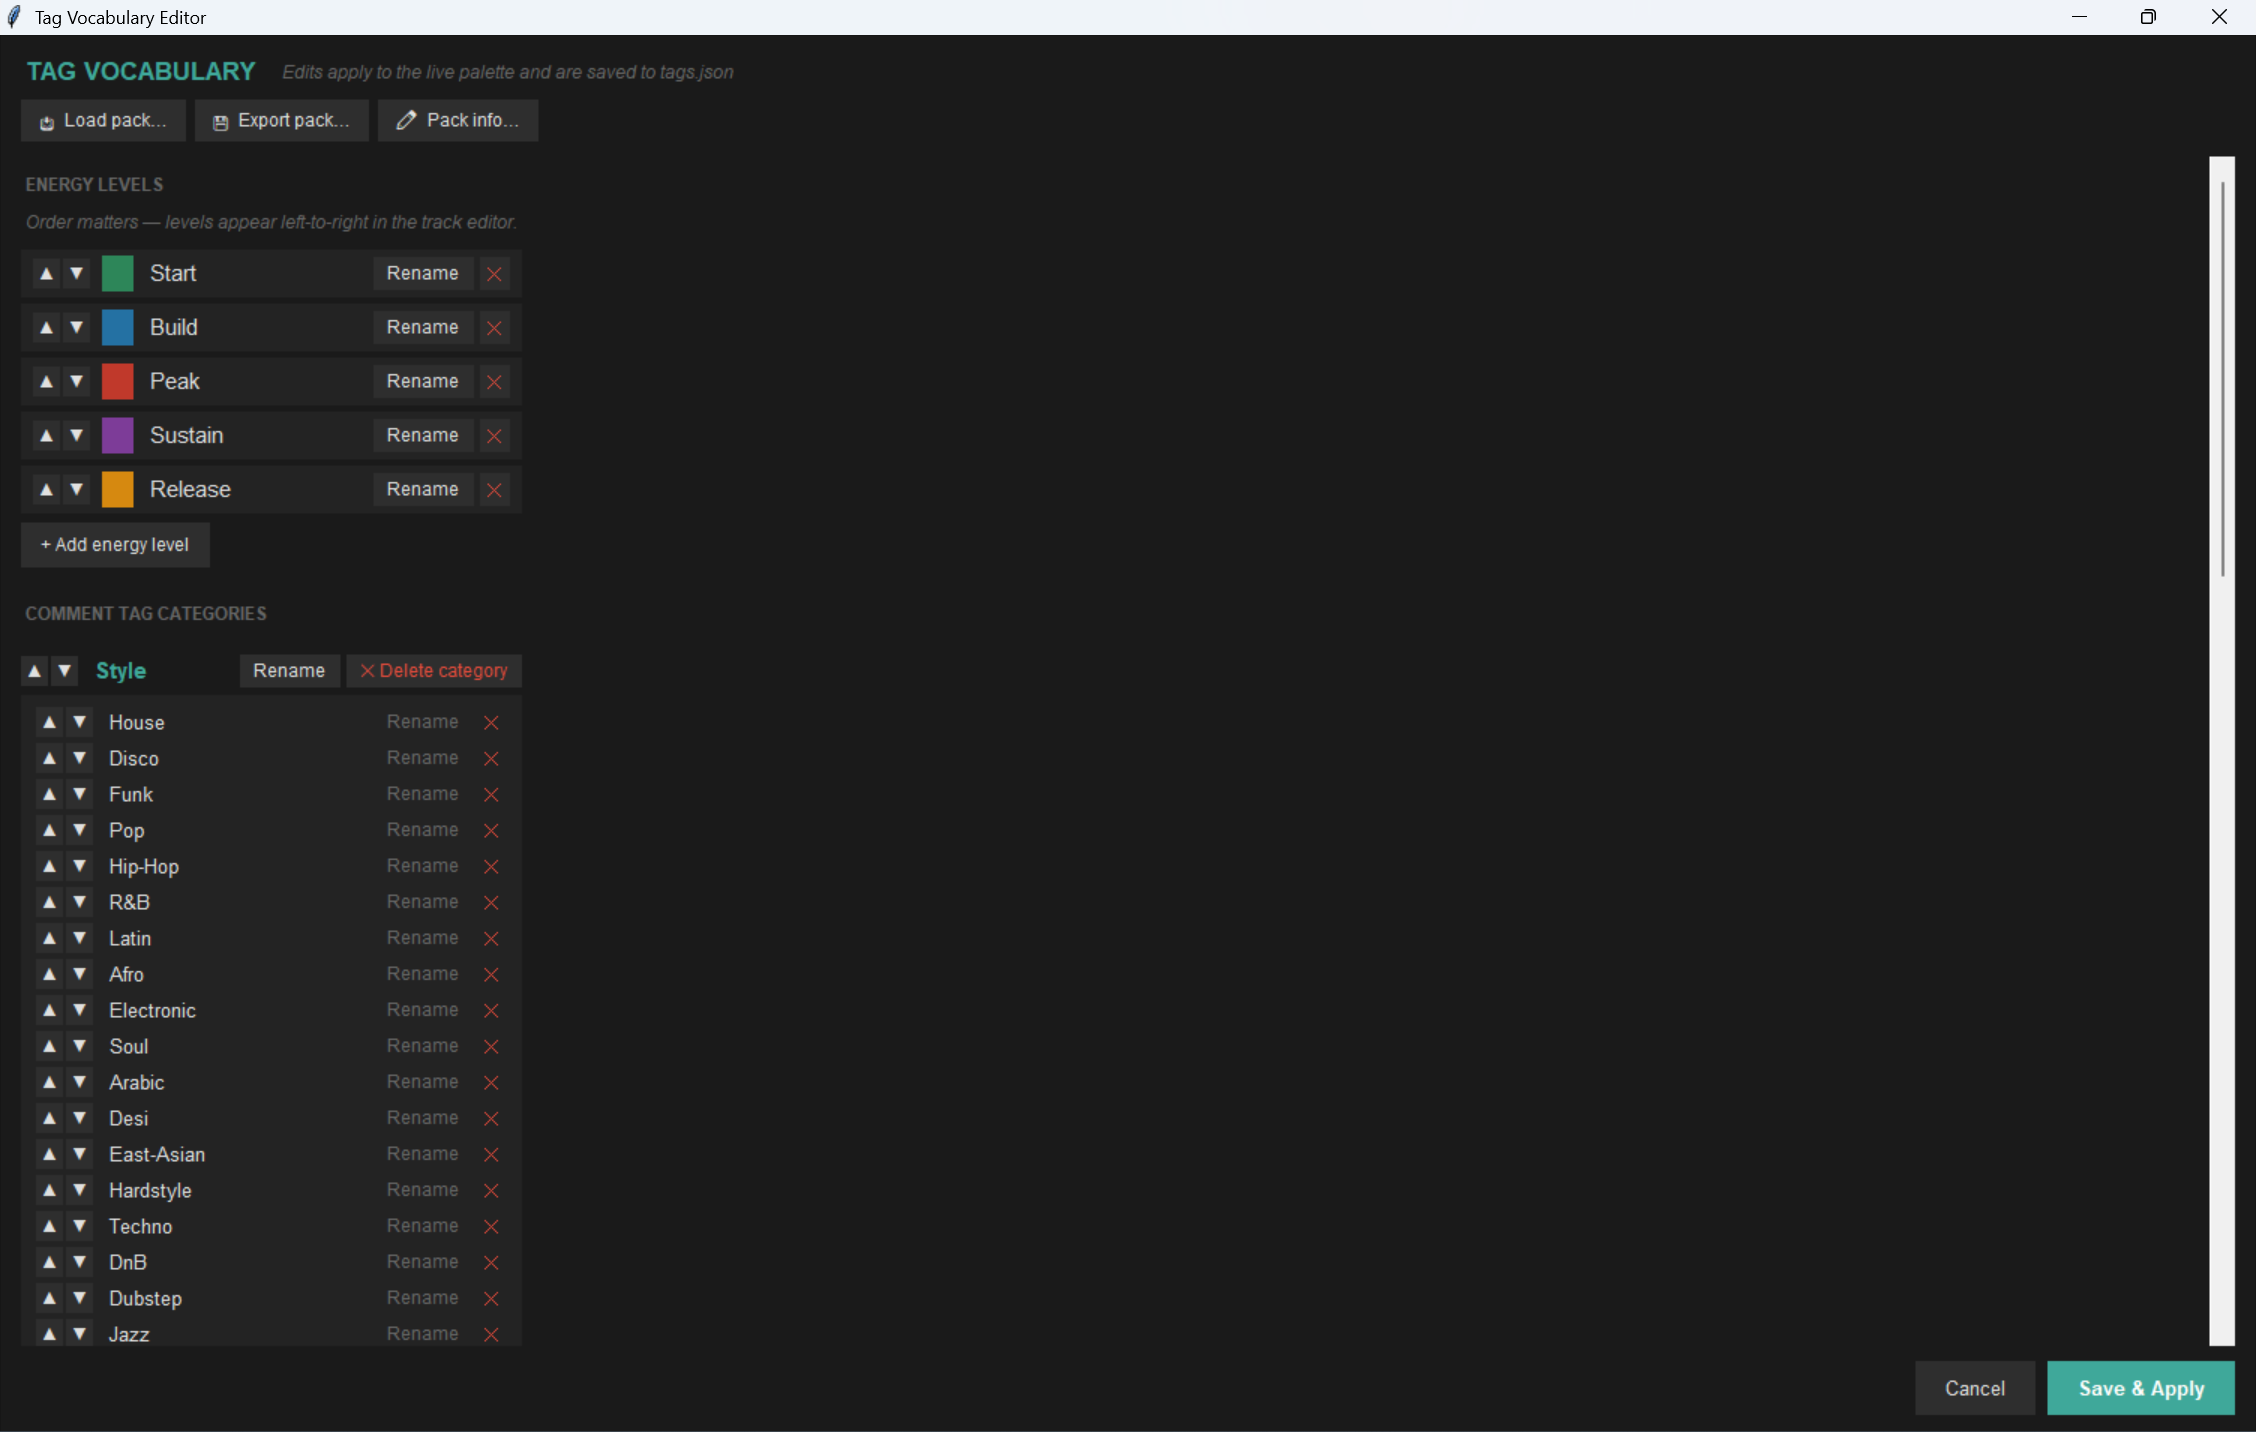Click the vertical scrollbar thumb

point(2221,380)
